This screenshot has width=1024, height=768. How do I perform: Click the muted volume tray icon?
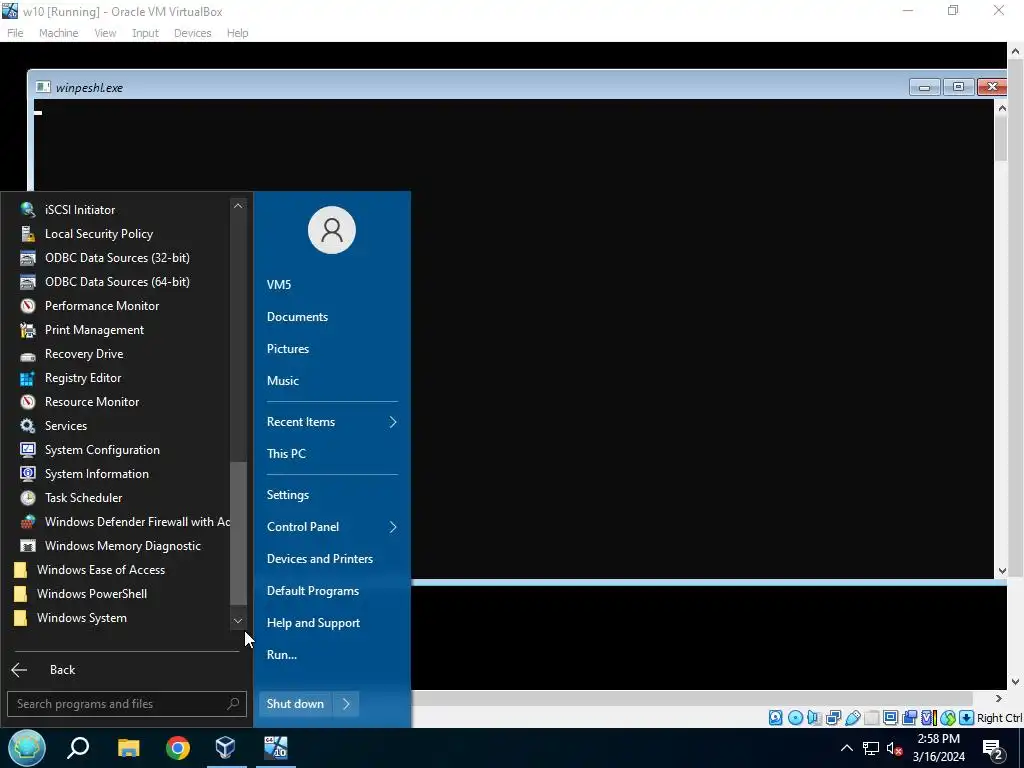click(x=894, y=748)
